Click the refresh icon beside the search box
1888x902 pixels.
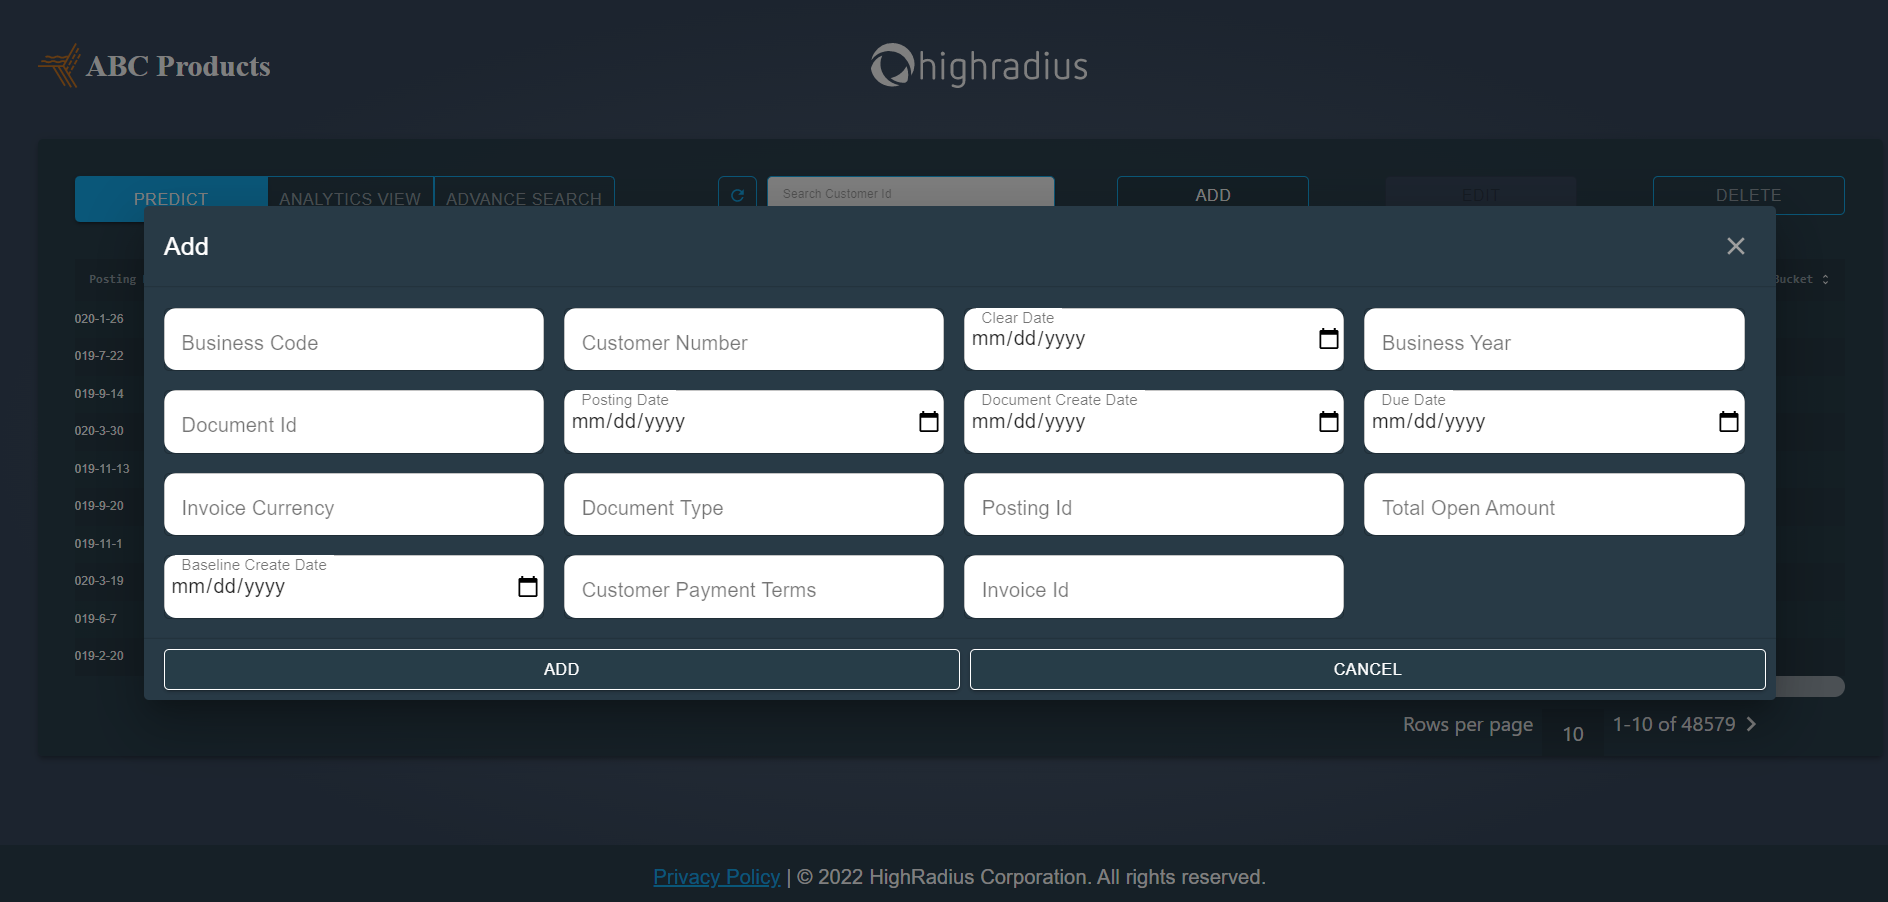[x=737, y=194]
